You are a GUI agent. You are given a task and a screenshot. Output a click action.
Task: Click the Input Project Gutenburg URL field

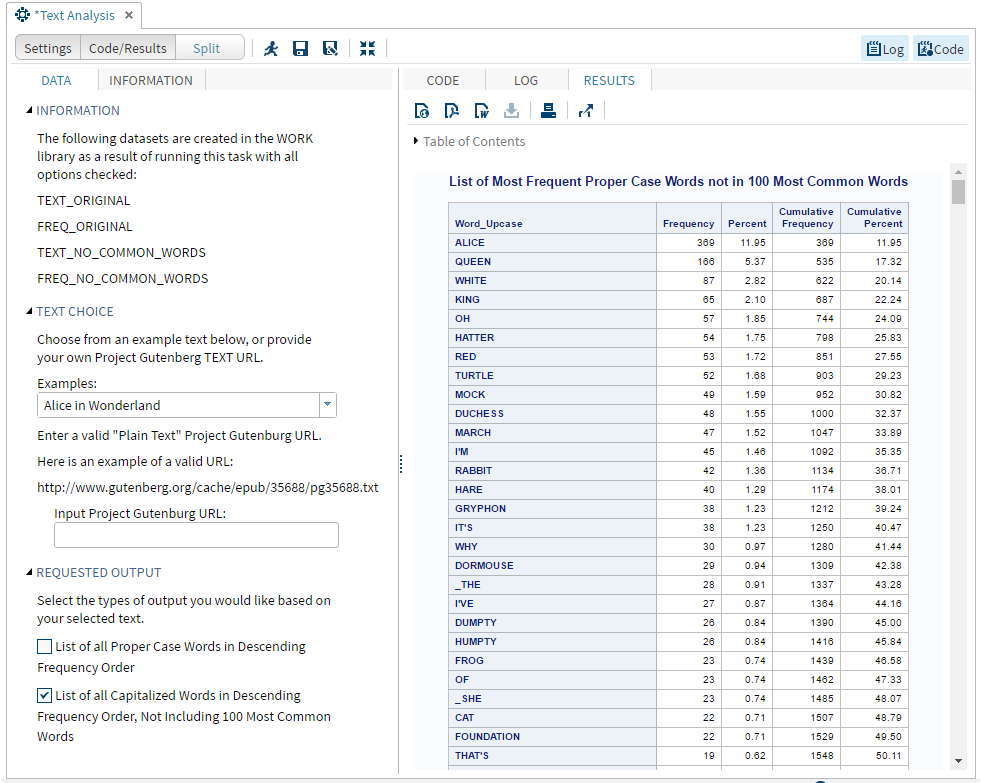(x=196, y=535)
